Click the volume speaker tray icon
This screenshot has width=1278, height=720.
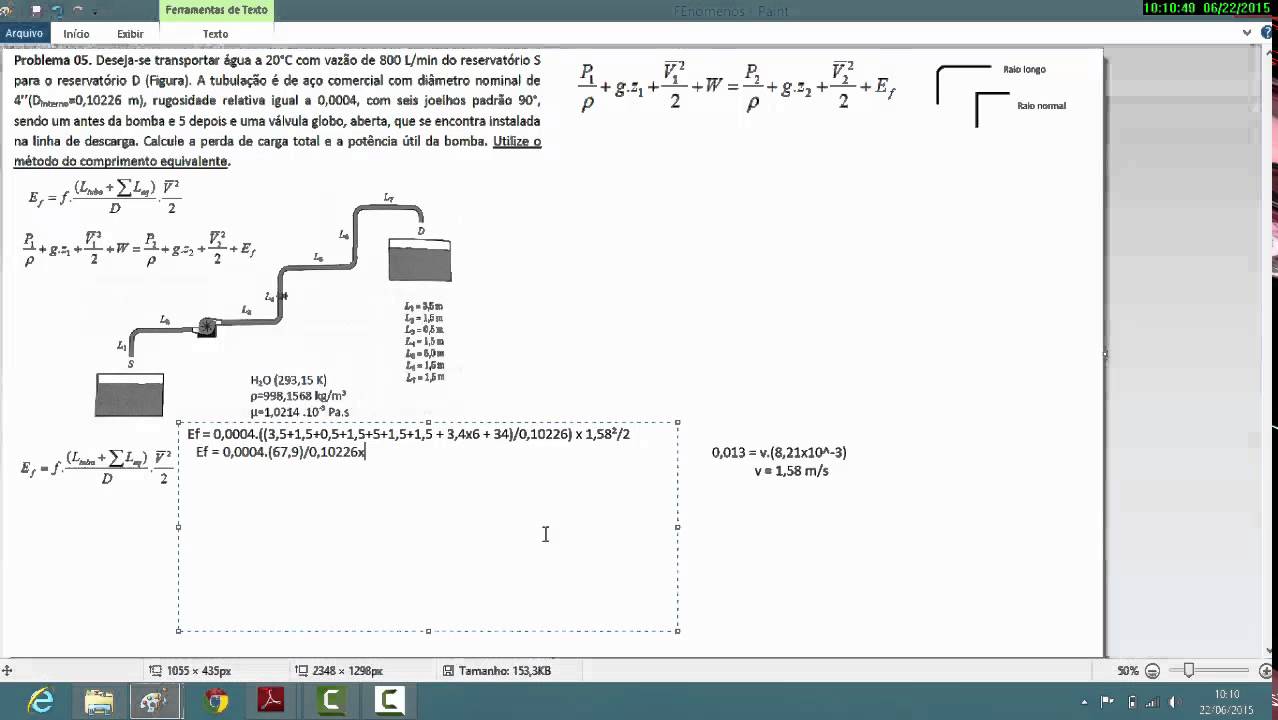[1175, 702]
